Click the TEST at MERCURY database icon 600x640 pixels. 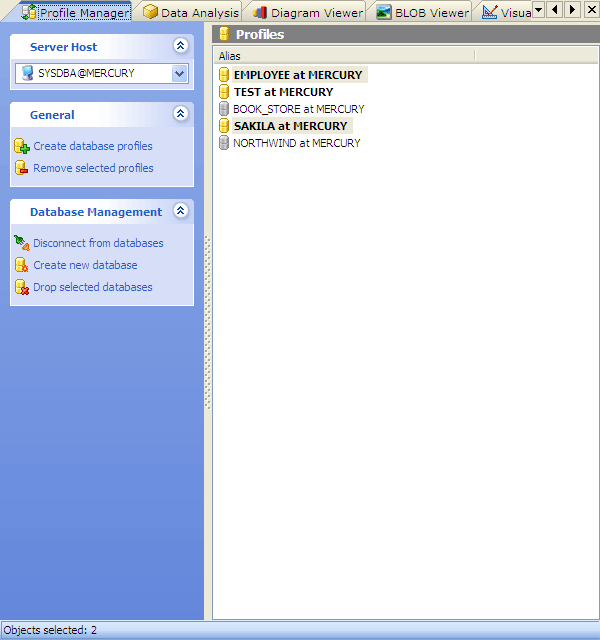point(224,92)
